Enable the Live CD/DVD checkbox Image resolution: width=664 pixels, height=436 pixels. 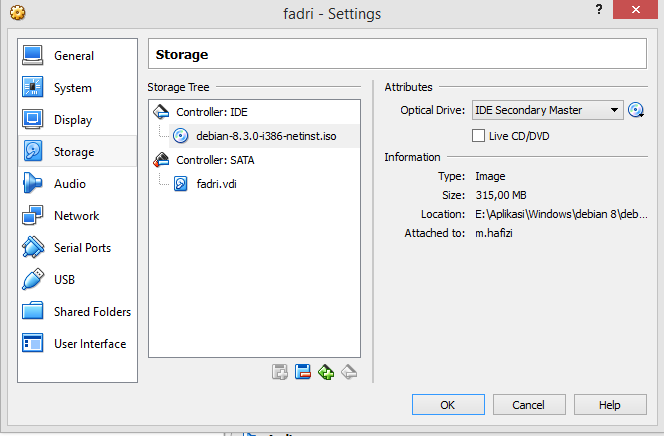[x=479, y=136]
